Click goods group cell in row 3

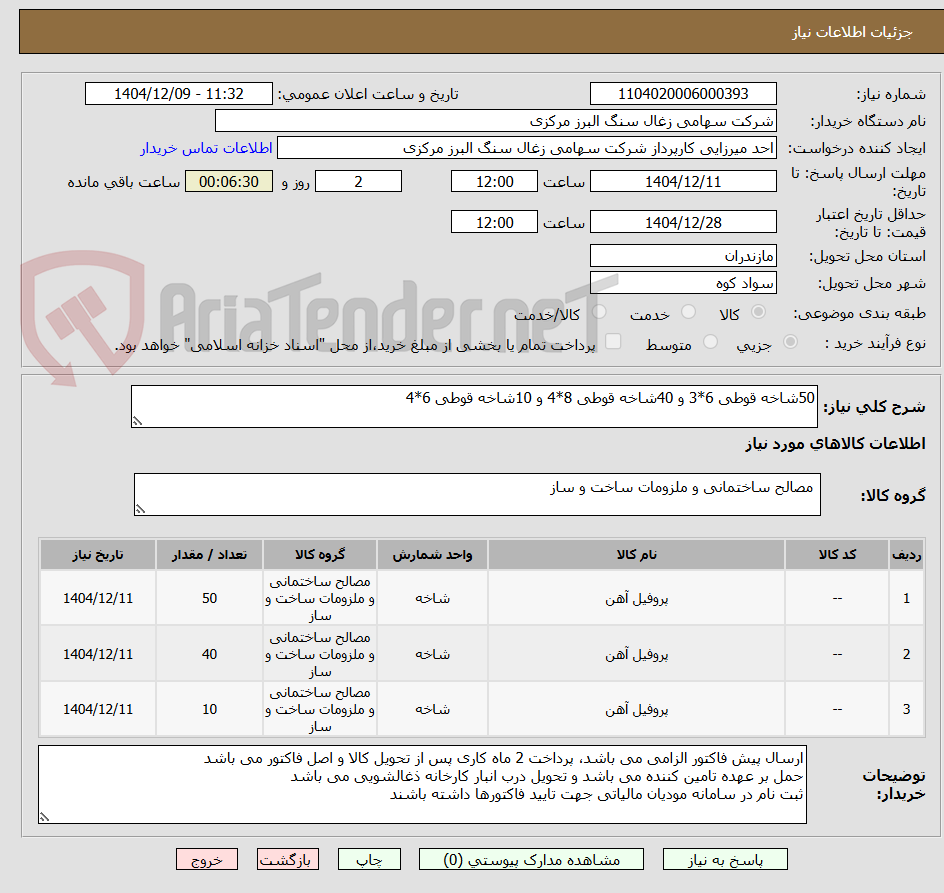click(320, 709)
